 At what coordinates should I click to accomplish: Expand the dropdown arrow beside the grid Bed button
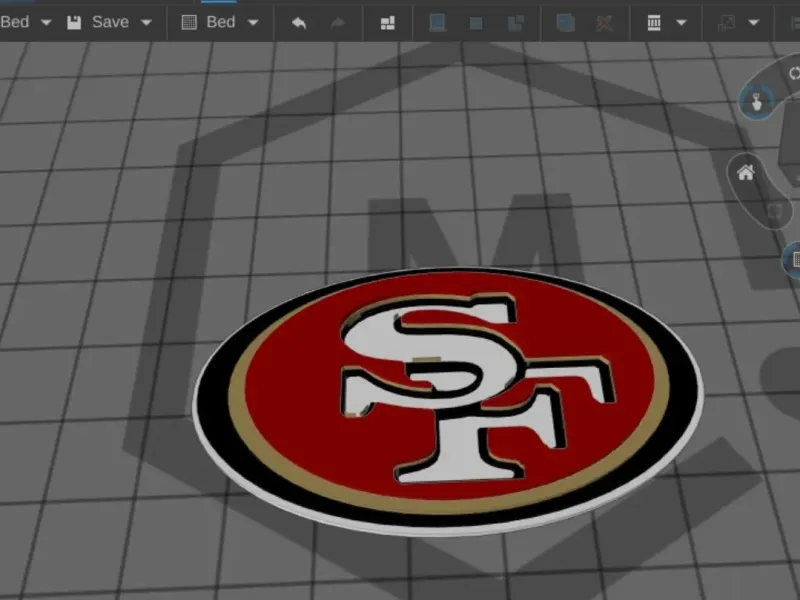(x=253, y=22)
